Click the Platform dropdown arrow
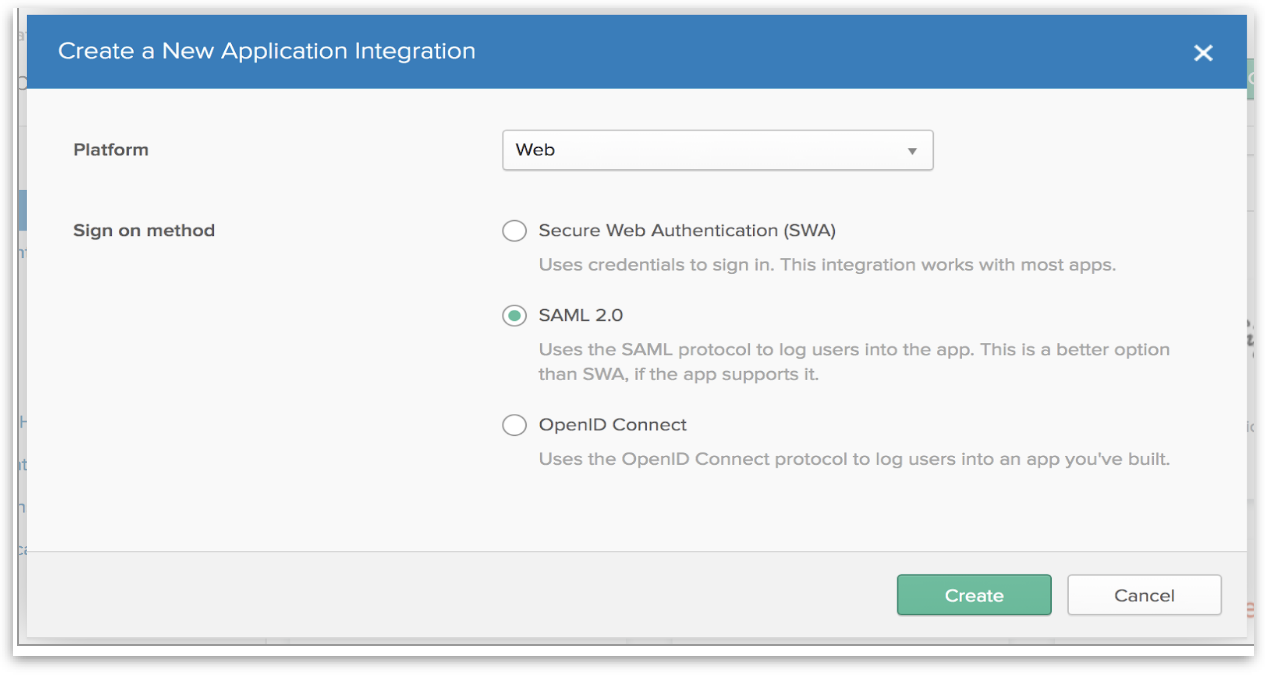The image size is (1267, 675). pos(911,151)
